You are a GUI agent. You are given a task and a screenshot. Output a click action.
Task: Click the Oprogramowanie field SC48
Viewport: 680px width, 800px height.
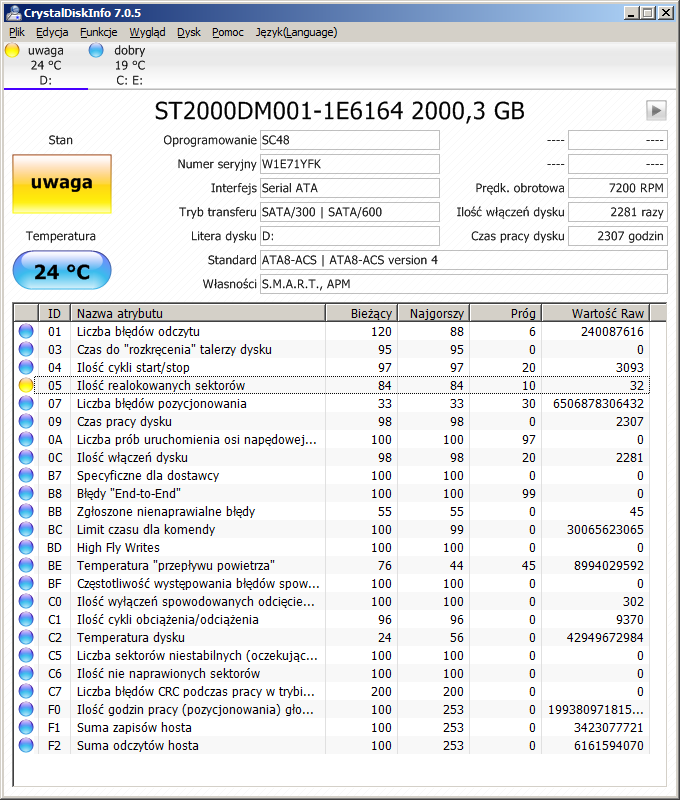point(349,140)
